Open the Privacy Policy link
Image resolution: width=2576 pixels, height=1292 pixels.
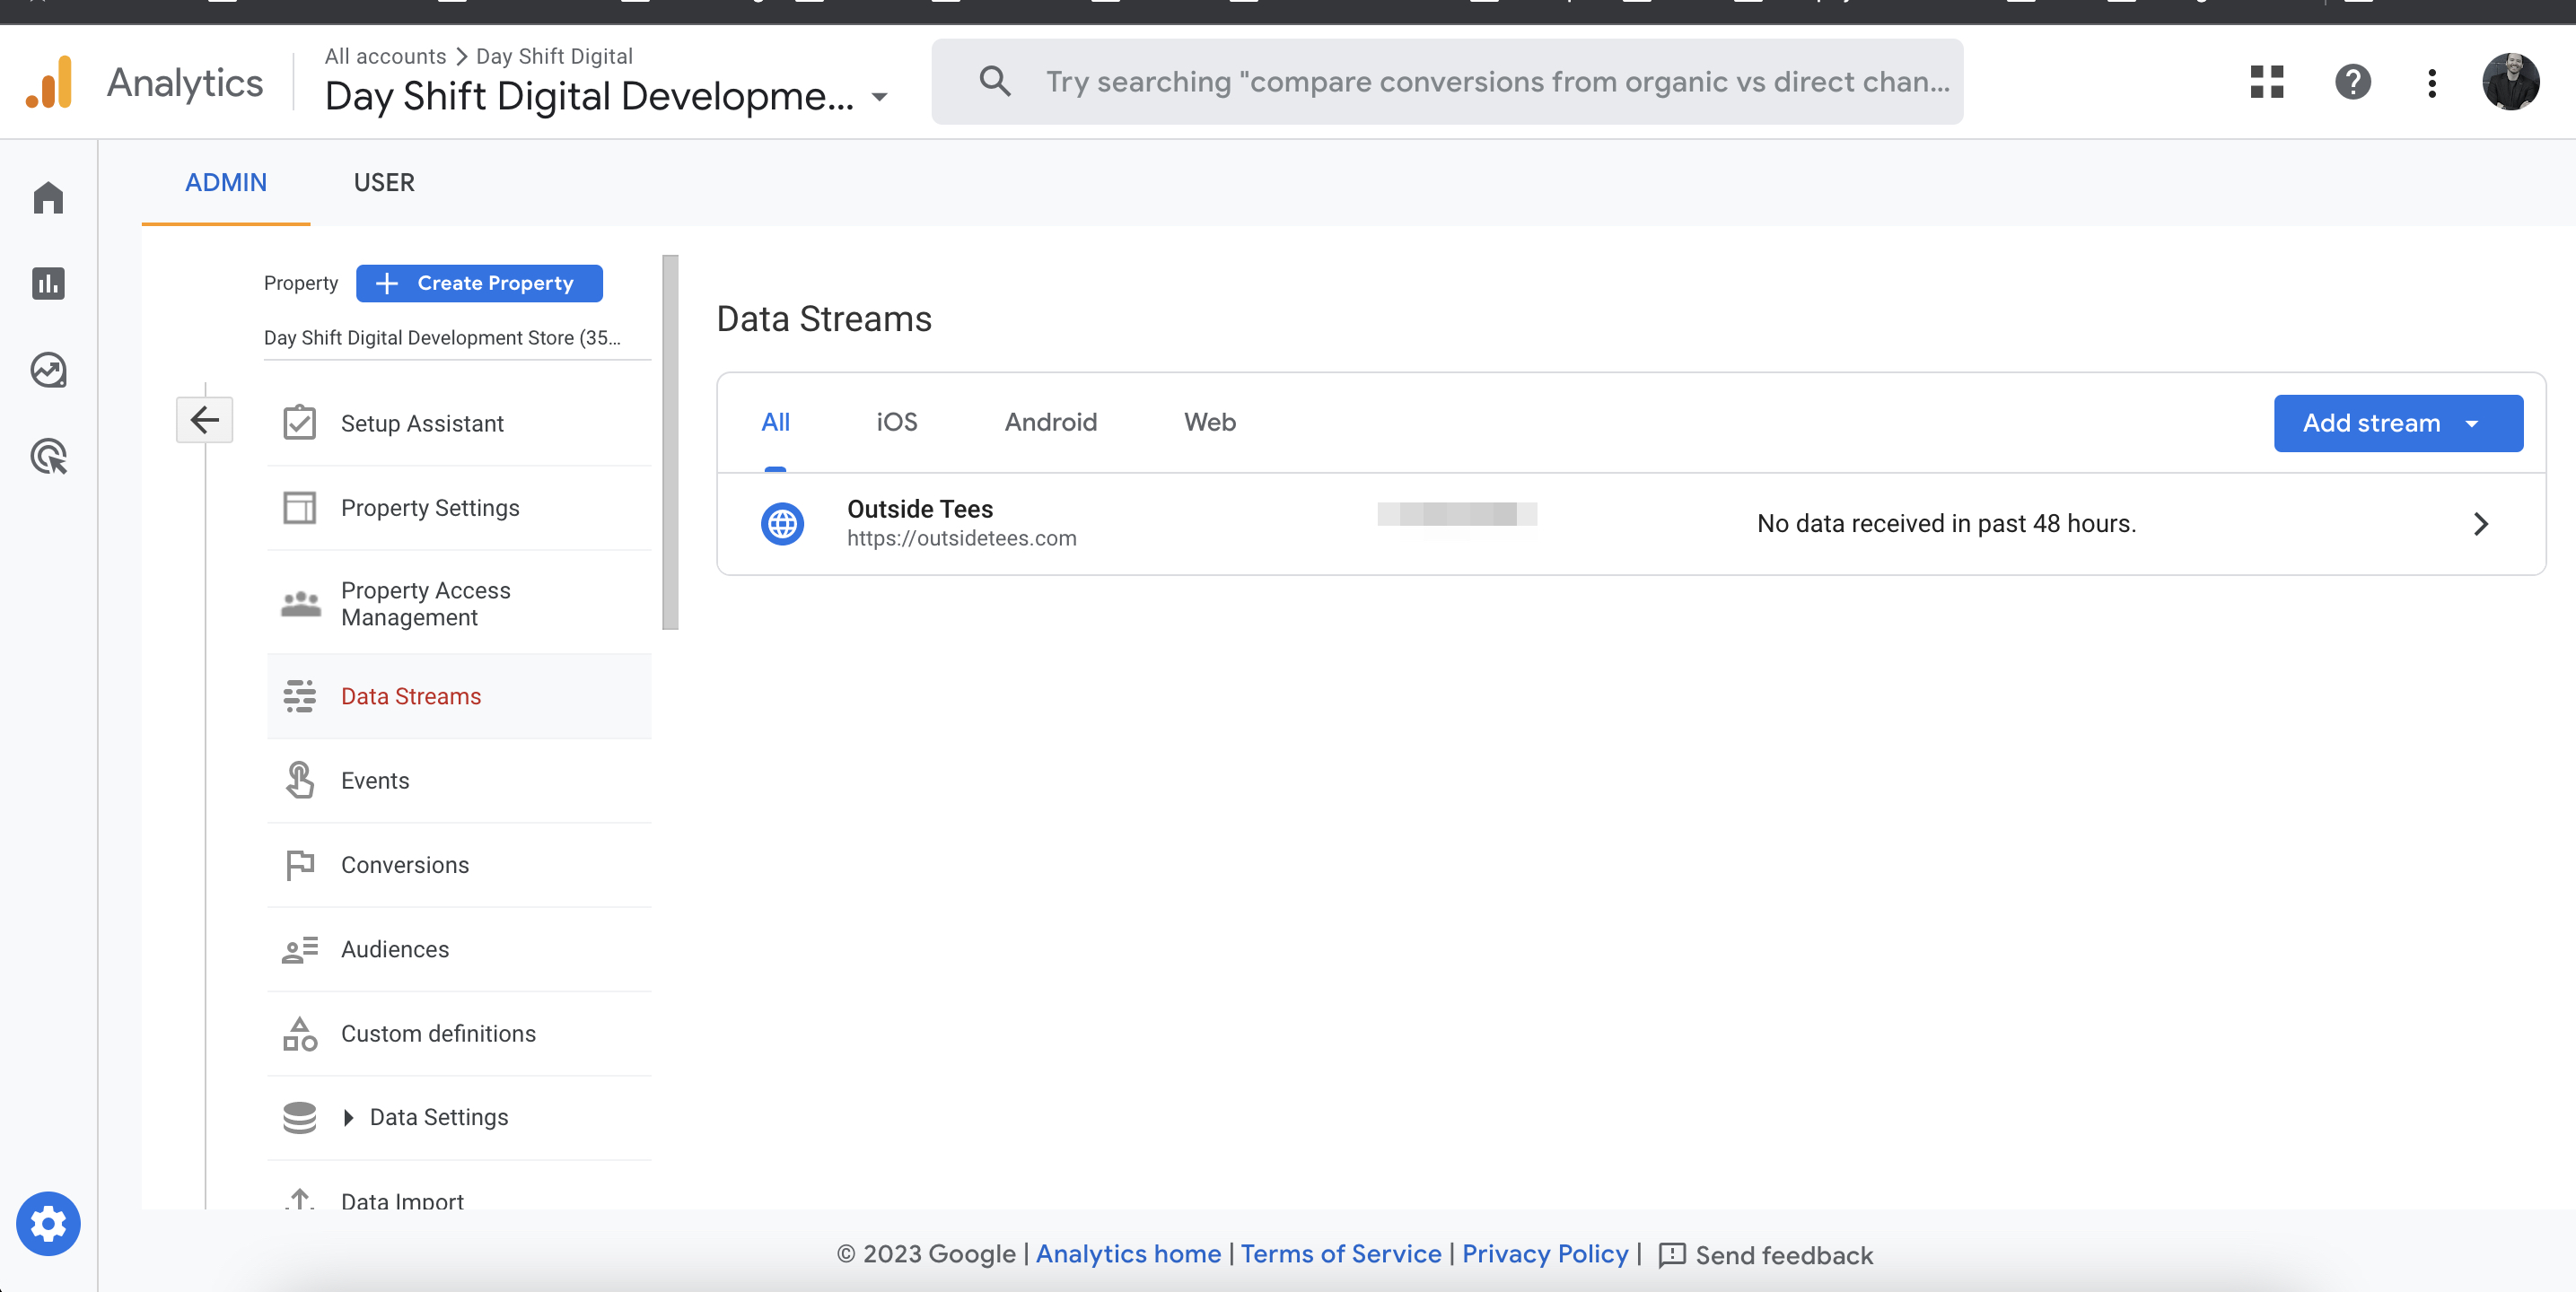tap(1544, 1253)
